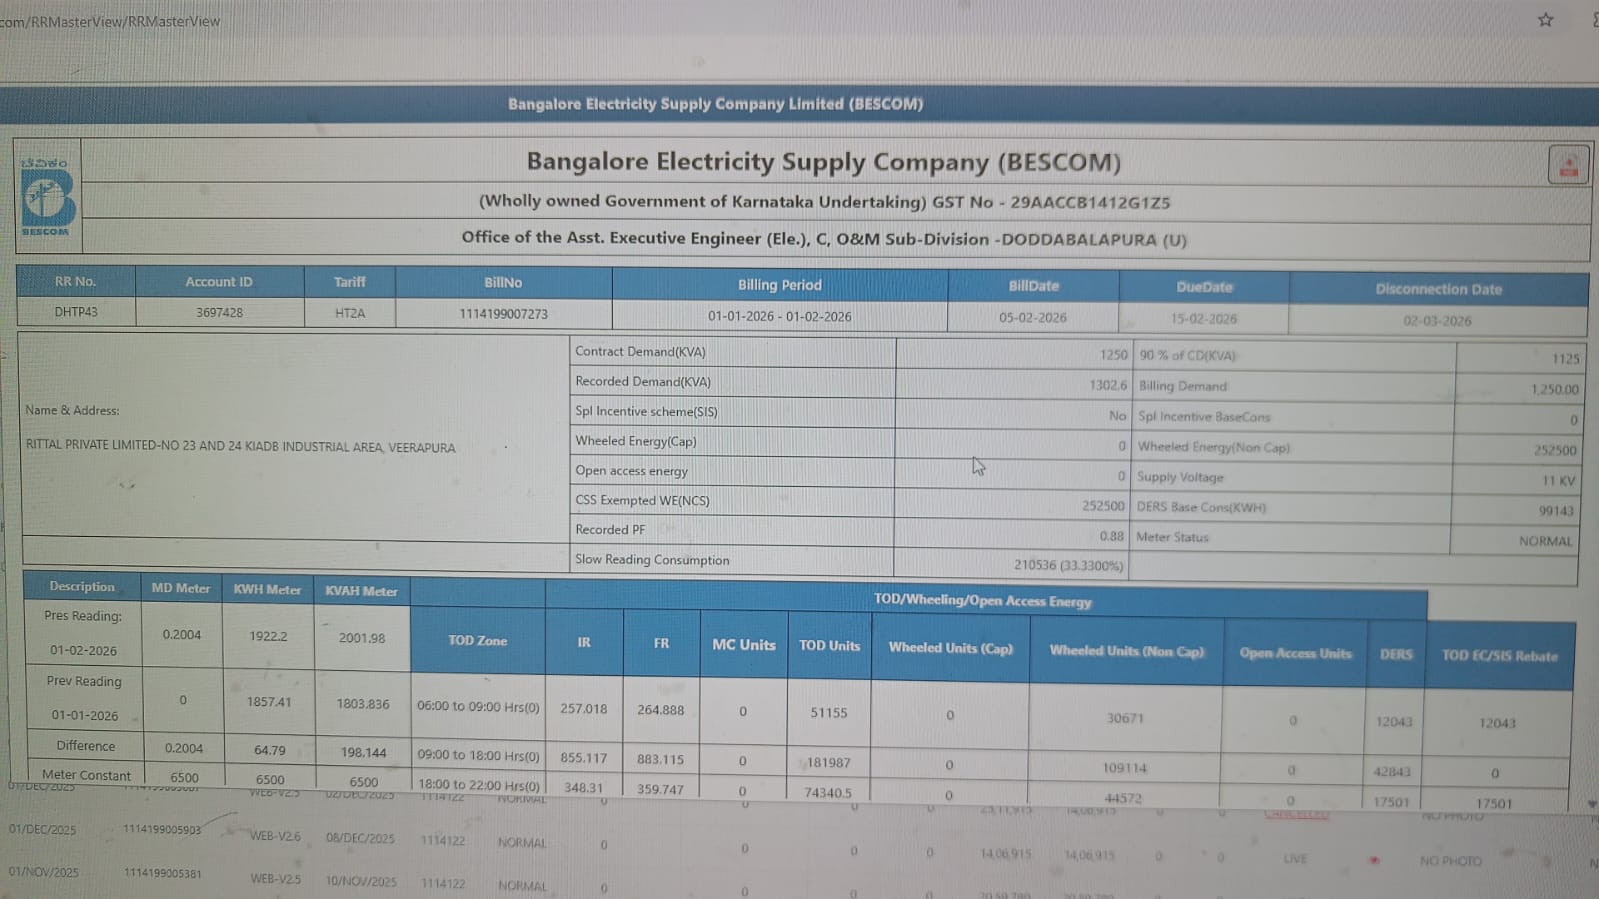Select KWH present reading 1922.2

click(268, 636)
